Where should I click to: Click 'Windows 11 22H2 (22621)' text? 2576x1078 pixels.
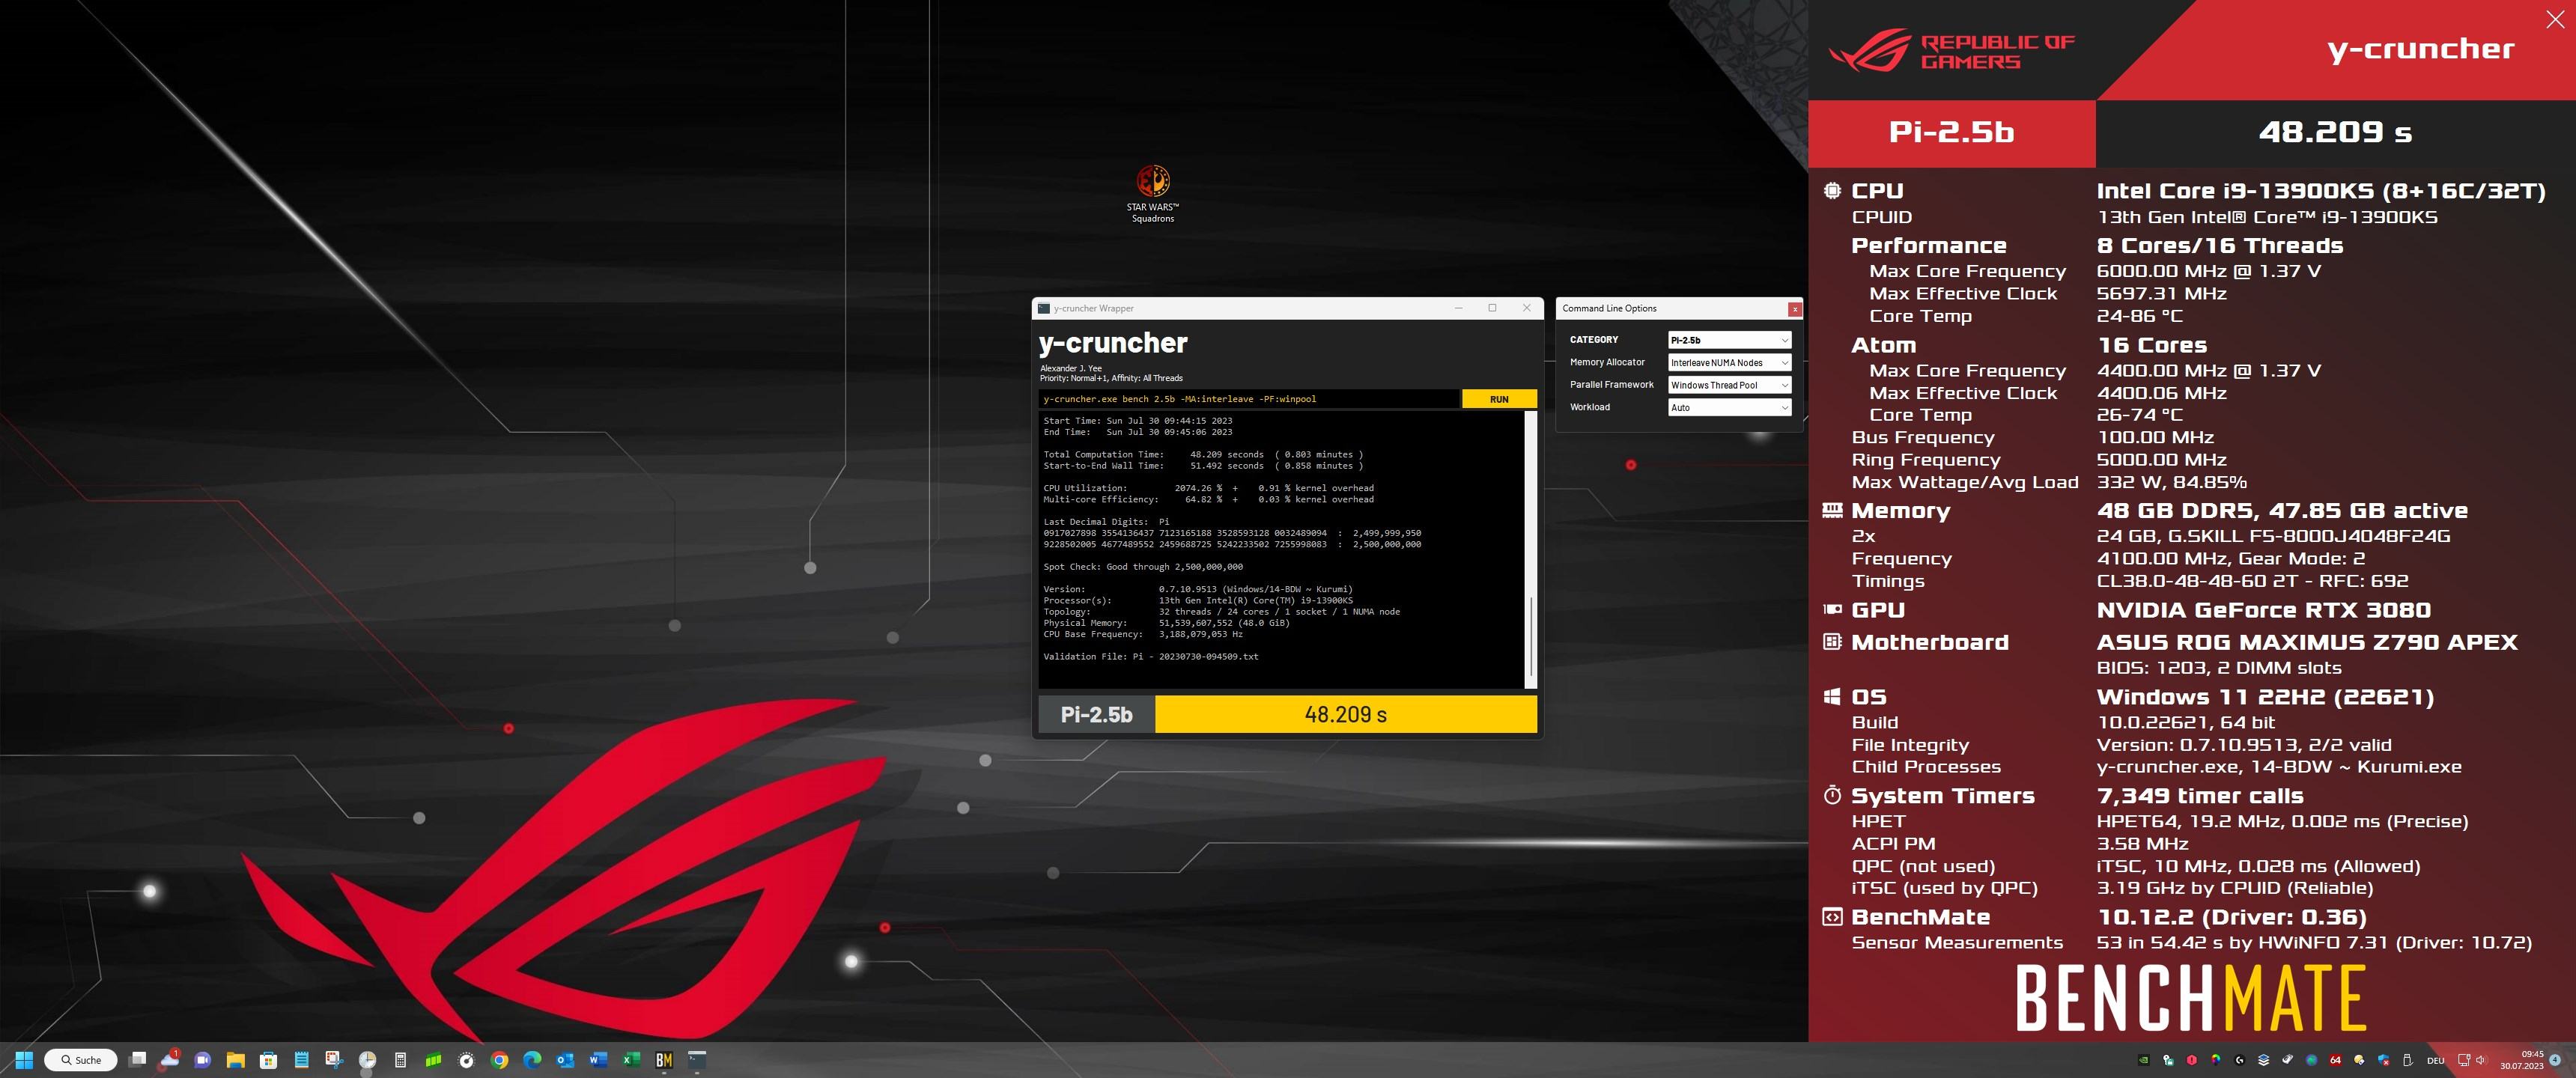[2265, 696]
